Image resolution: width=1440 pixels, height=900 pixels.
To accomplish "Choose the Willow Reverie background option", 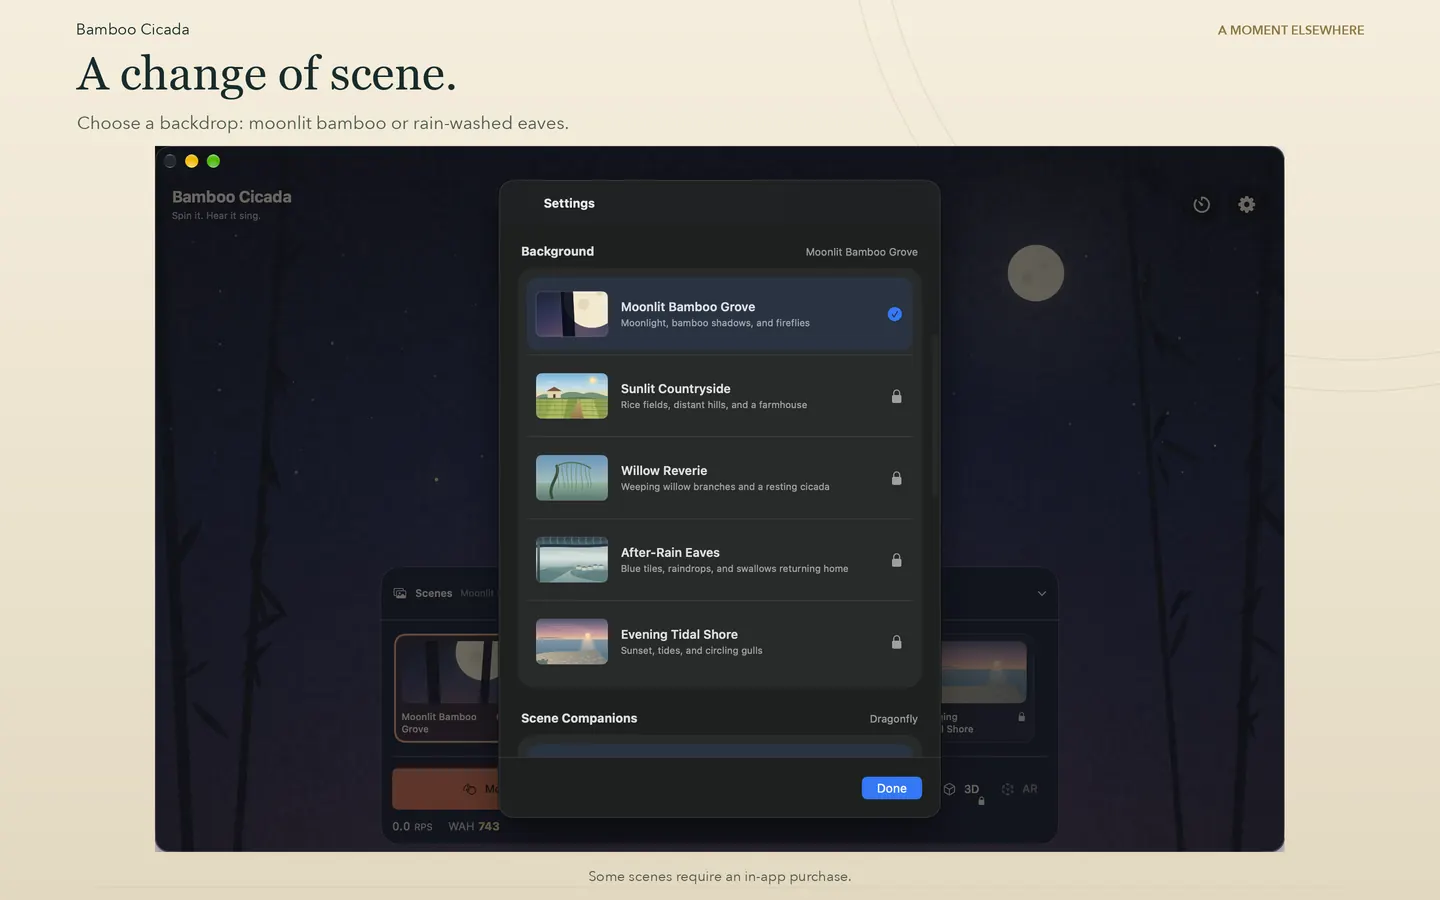I will pos(719,478).
